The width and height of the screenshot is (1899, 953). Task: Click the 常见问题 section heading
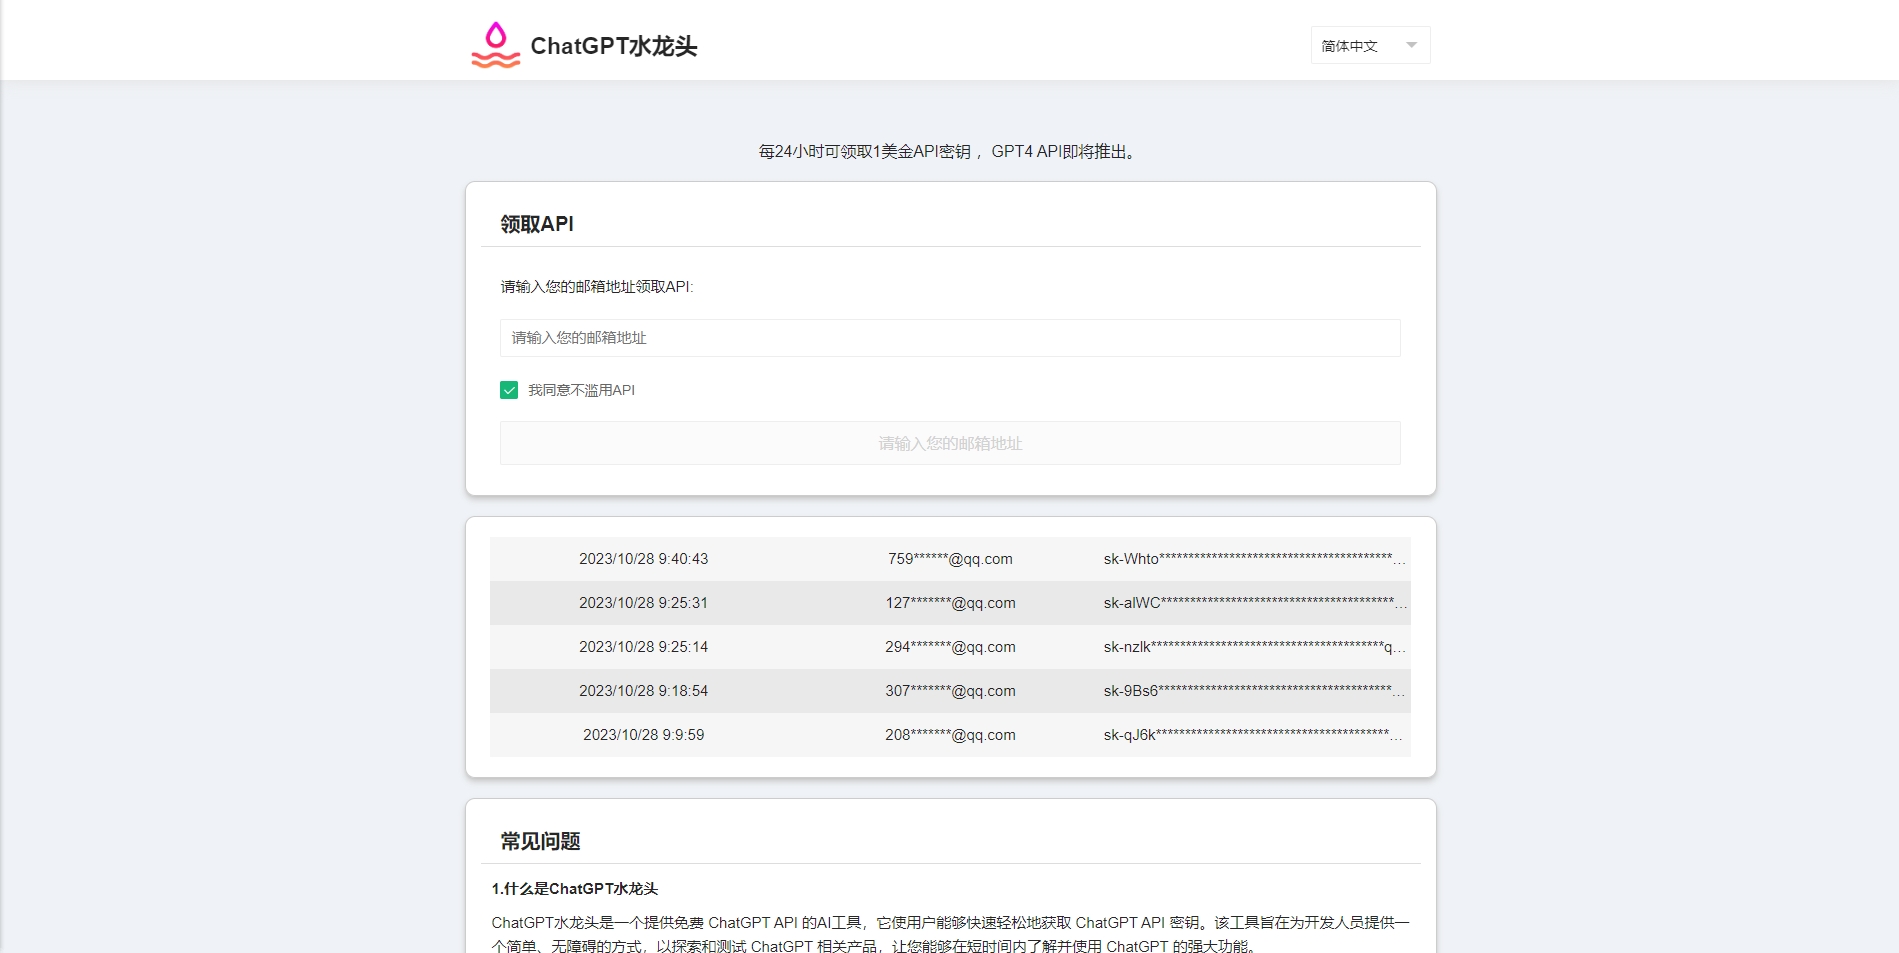click(540, 841)
